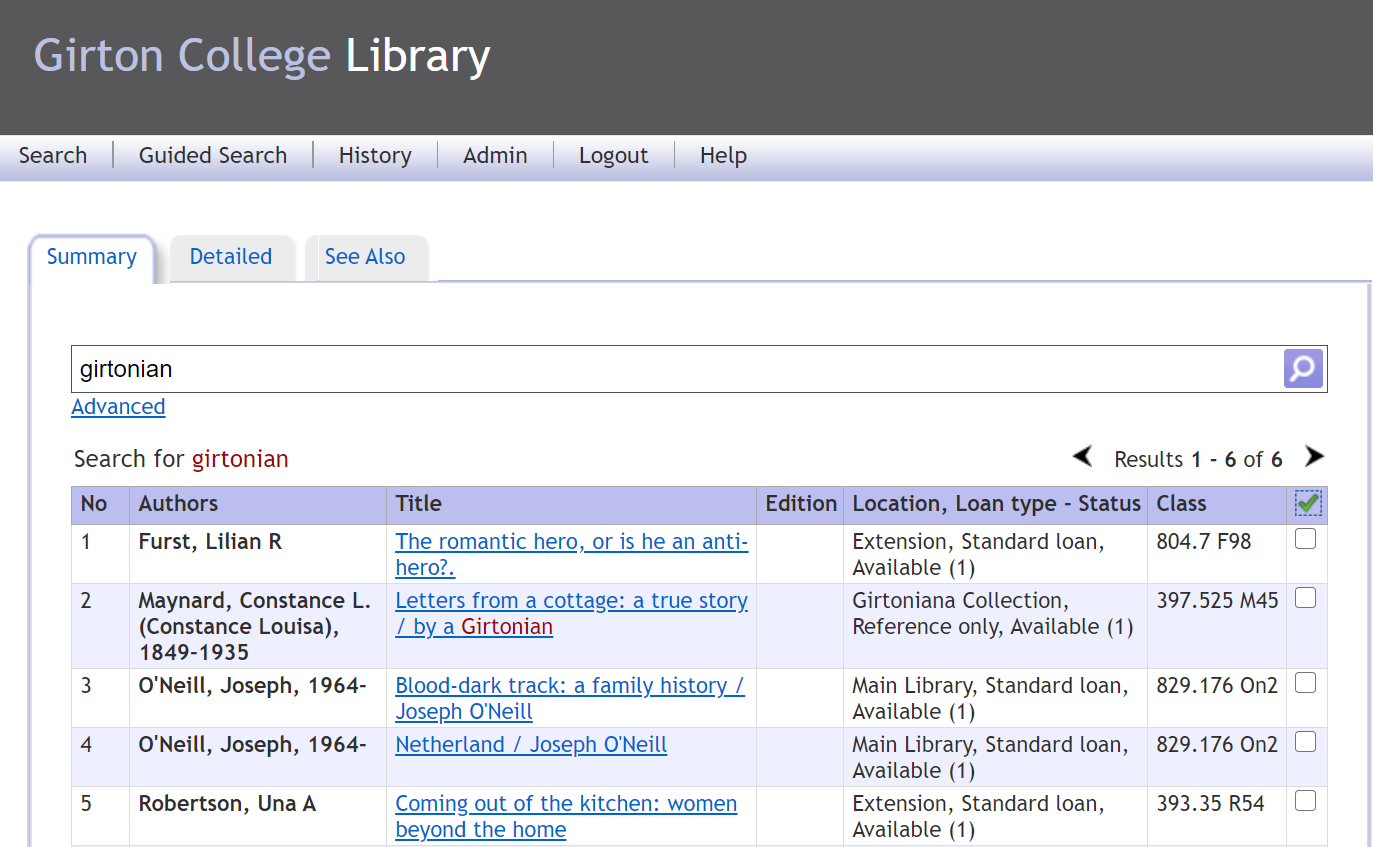Image resolution: width=1373 pixels, height=847 pixels.
Task: Mark checkbox for Netherland row
Action: click(1305, 743)
